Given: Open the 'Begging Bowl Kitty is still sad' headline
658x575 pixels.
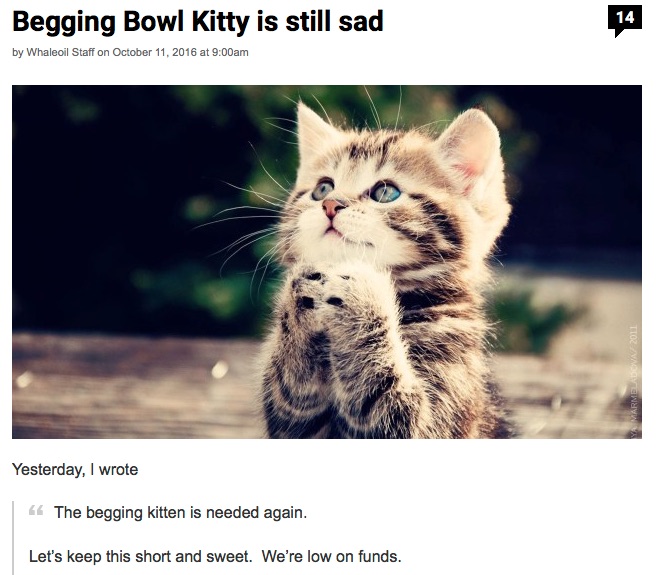Looking at the screenshot, I should [x=198, y=21].
